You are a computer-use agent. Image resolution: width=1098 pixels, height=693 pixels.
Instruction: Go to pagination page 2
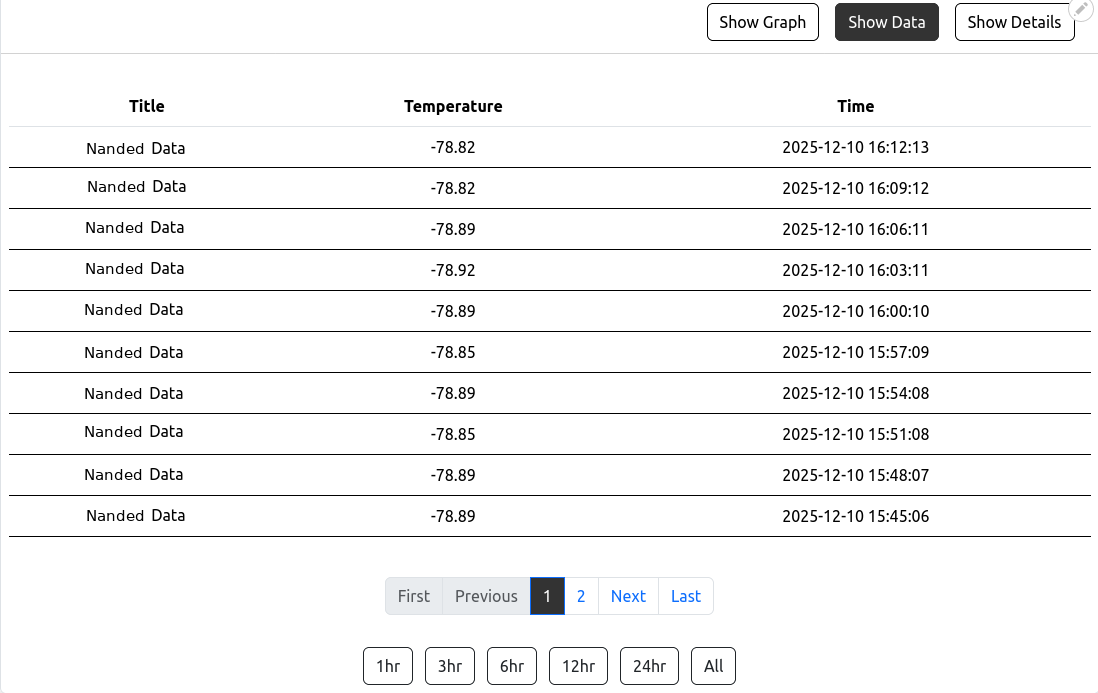[581, 596]
